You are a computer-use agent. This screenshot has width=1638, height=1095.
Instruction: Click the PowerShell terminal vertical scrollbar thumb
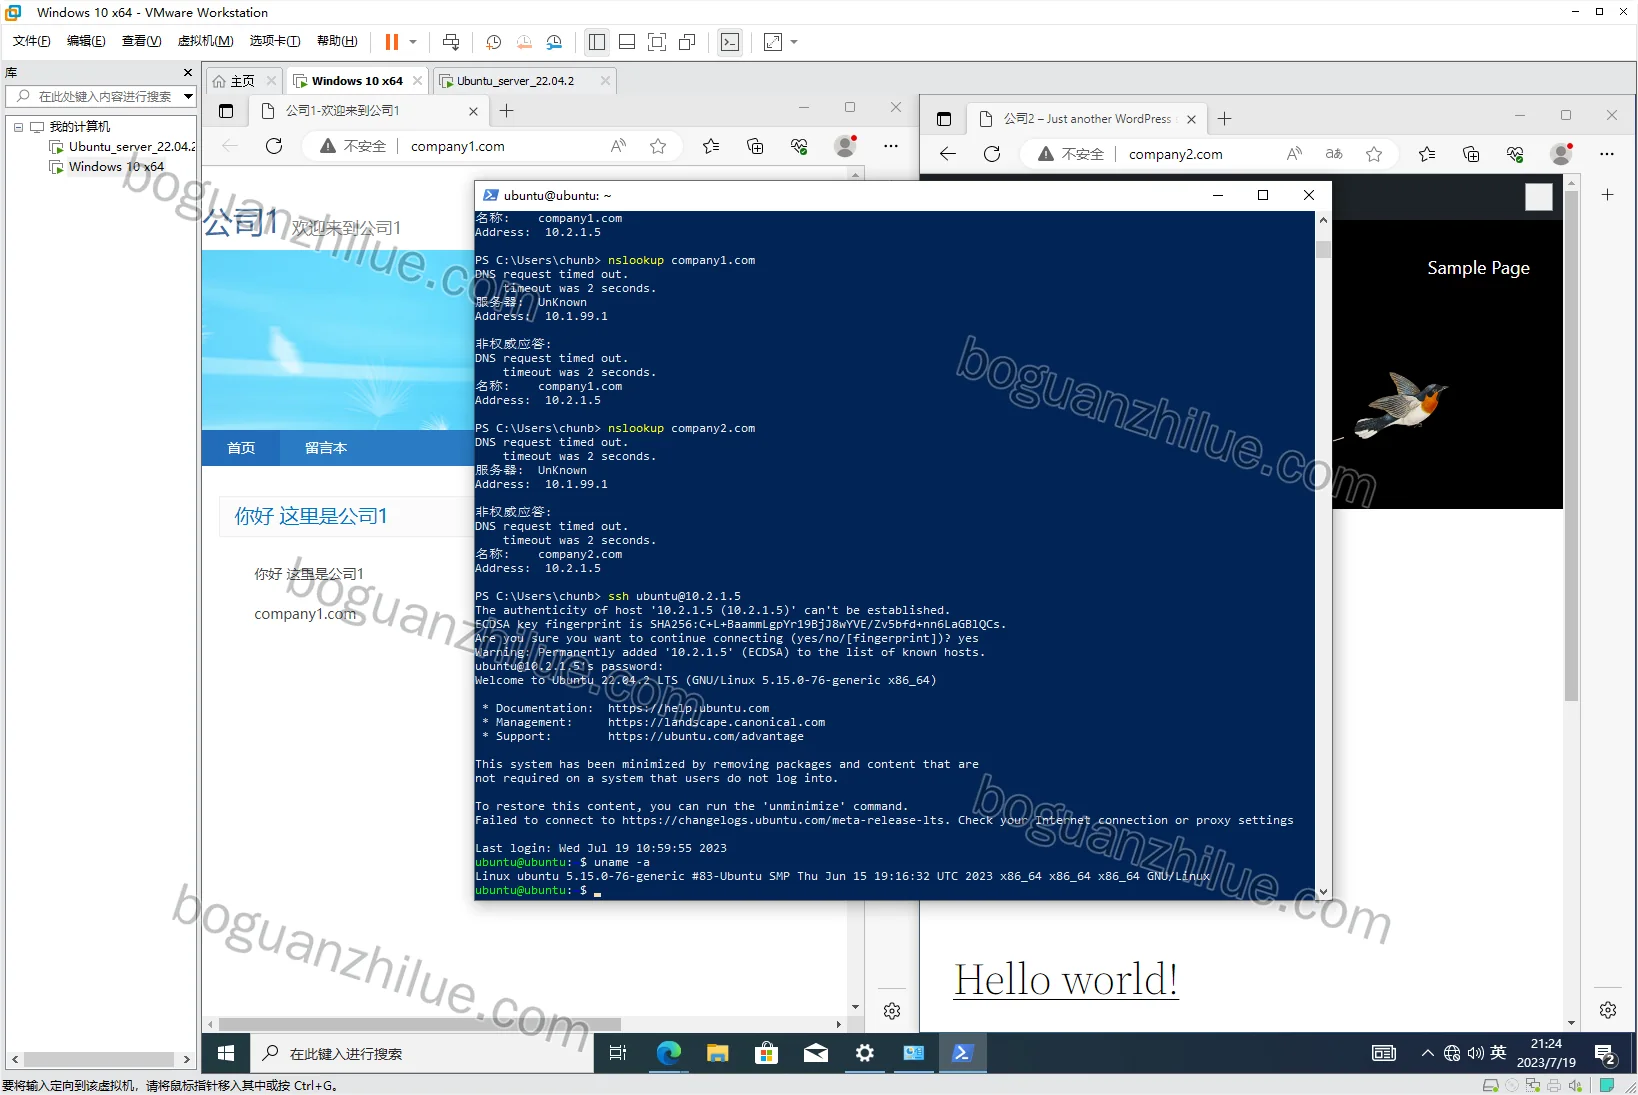coord(1323,249)
